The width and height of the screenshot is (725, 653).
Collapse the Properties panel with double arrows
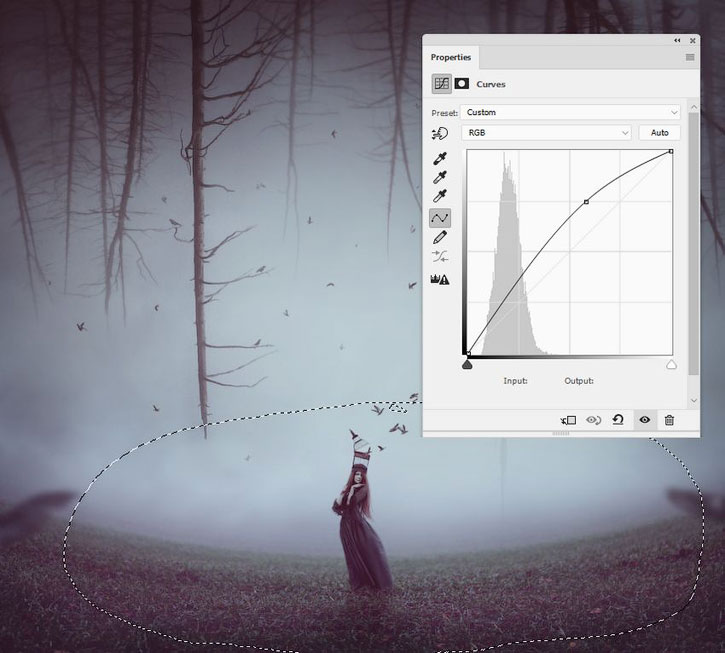click(677, 41)
